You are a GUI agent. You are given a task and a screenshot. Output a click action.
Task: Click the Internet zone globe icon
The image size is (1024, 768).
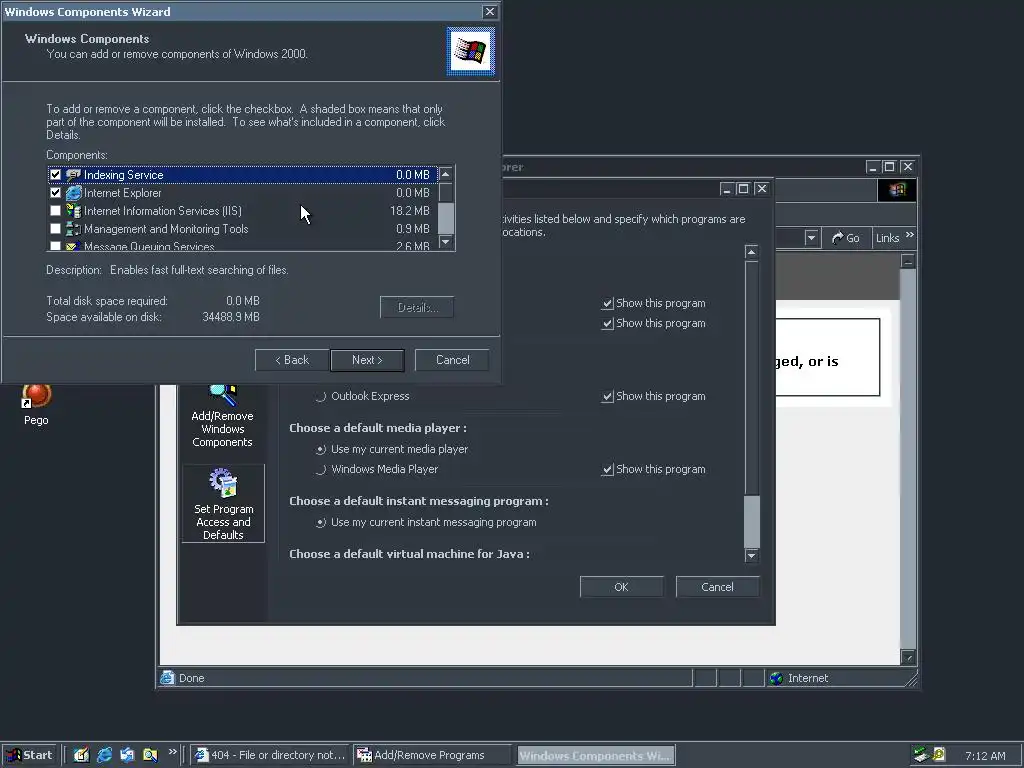776,678
